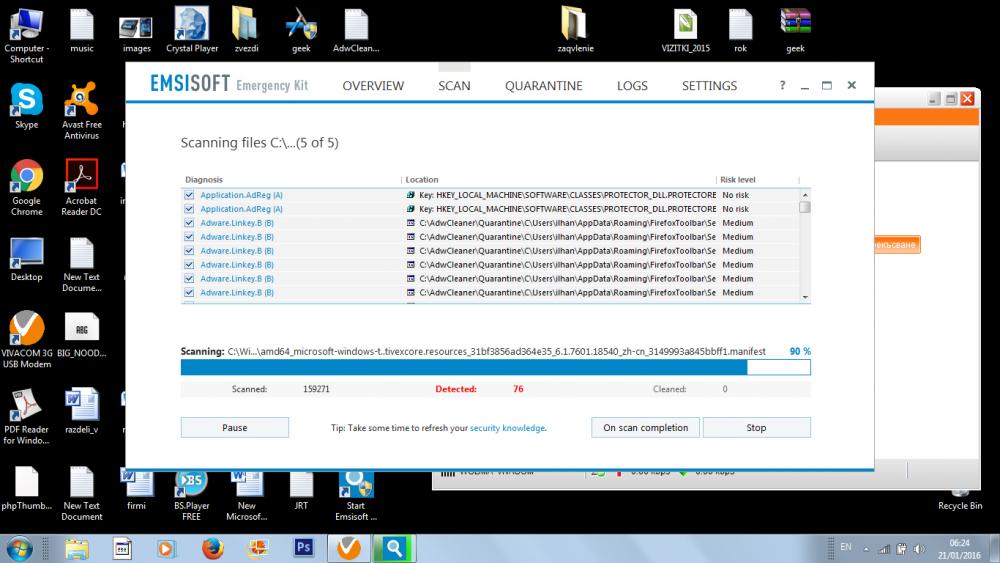Open Emsisoft help question mark
The image size is (1000, 563).
point(783,85)
